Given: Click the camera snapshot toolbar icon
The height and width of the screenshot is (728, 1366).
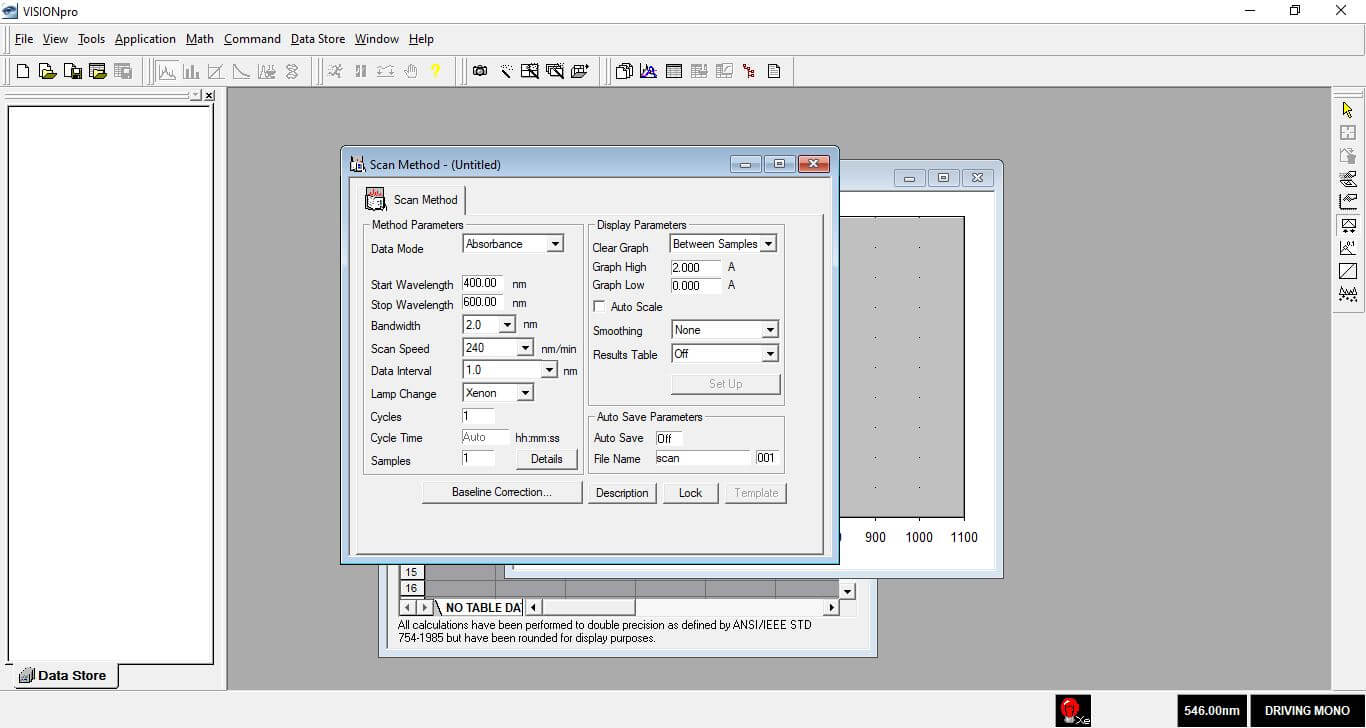Looking at the screenshot, I should coord(480,71).
